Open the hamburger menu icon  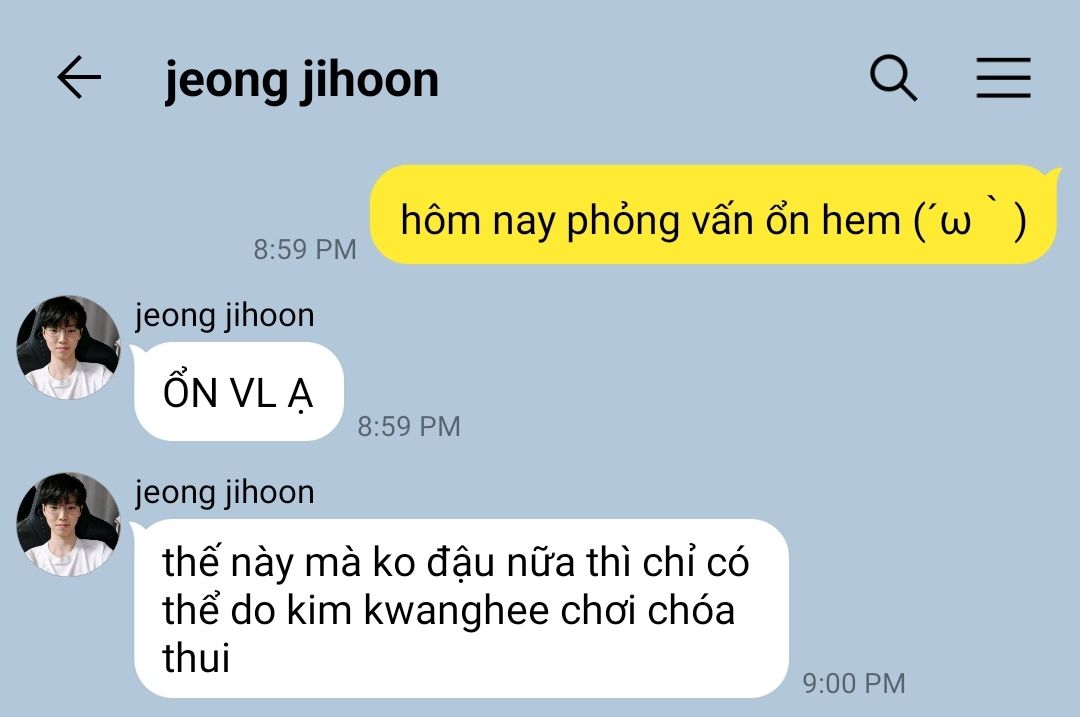pyautogui.click(x=1004, y=78)
